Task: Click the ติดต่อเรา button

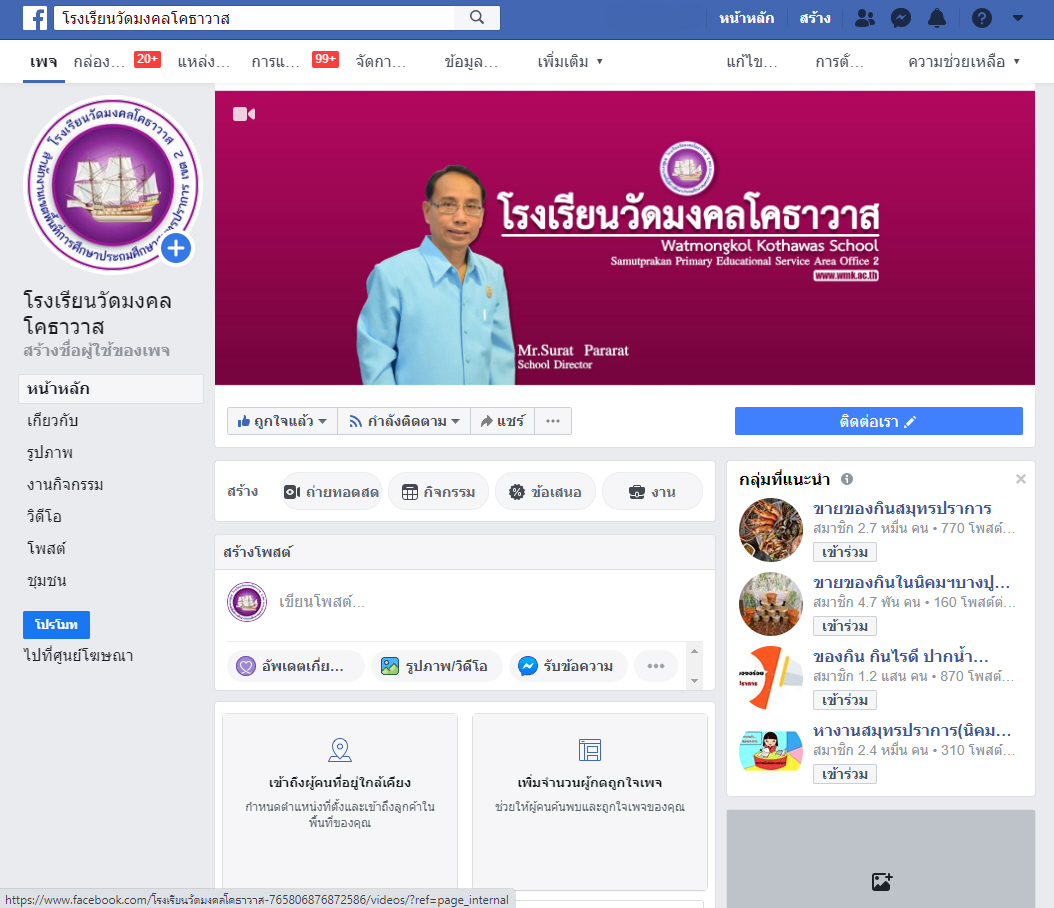Action: (879, 421)
